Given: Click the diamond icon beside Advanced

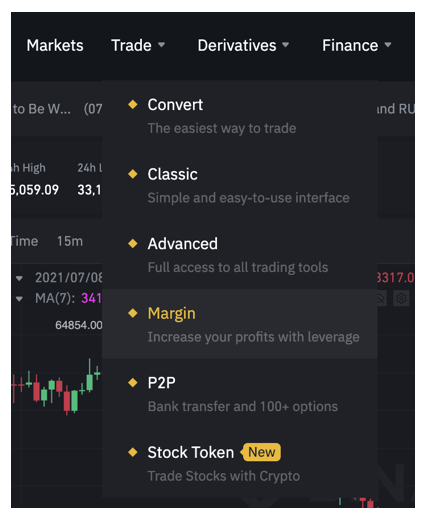Looking at the screenshot, I should (x=133, y=243).
